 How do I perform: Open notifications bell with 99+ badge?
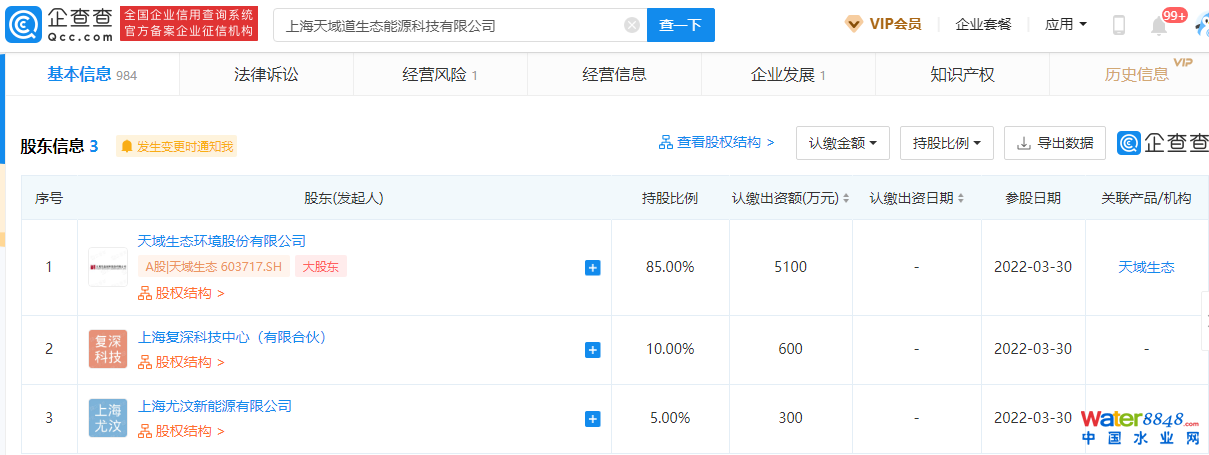[1159, 26]
